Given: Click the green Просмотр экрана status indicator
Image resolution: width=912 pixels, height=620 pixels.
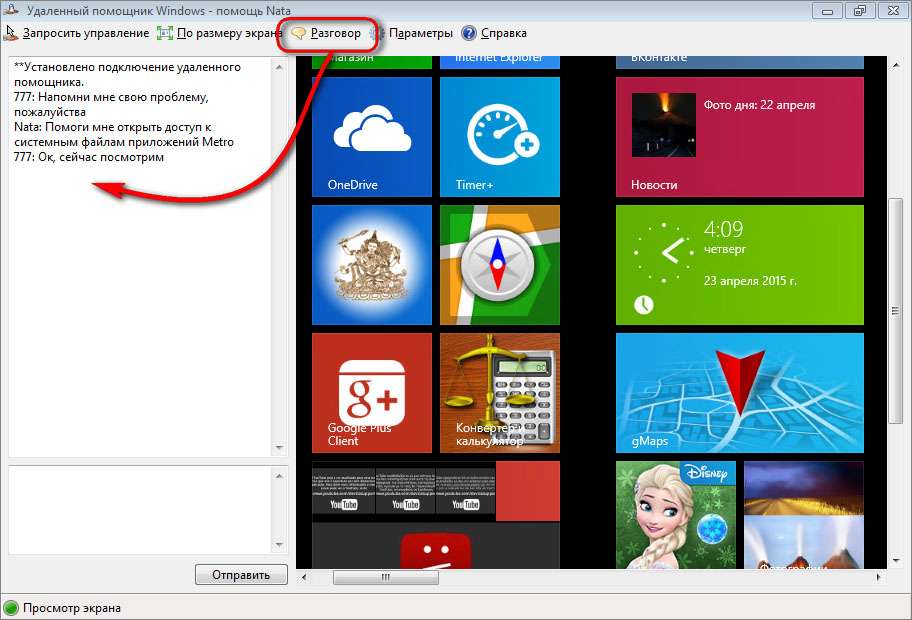Looking at the screenshot, I should point(11,608).
